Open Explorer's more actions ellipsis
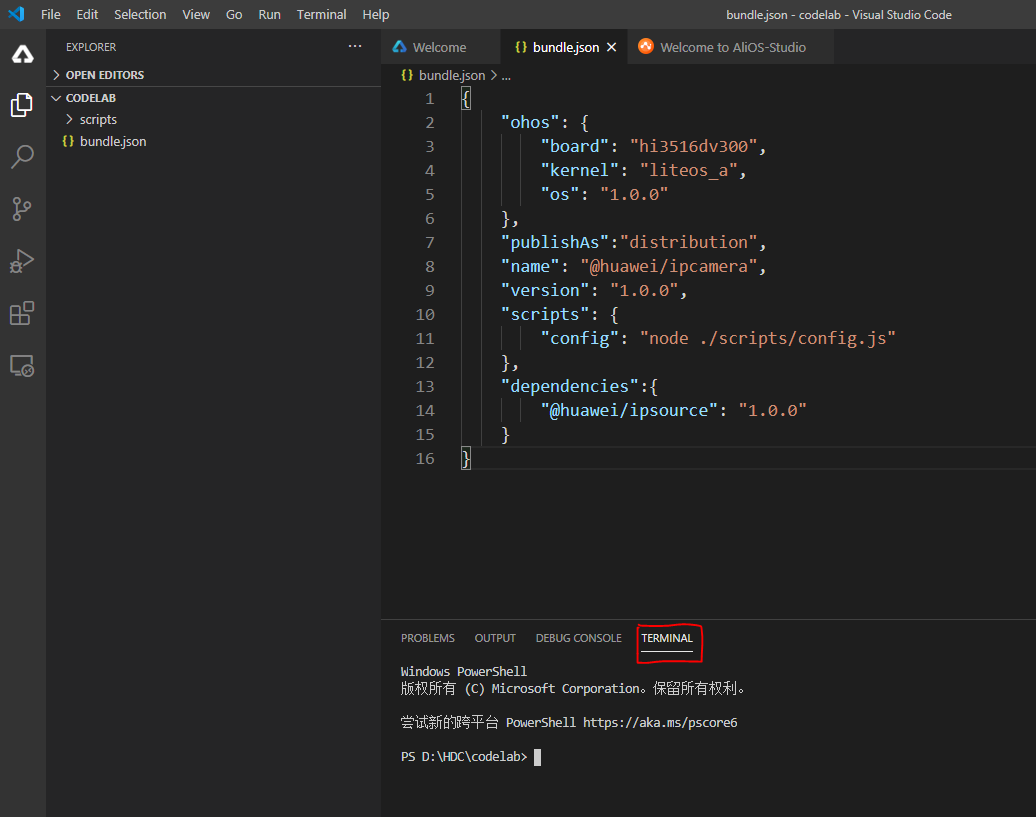 coord(355,47)
